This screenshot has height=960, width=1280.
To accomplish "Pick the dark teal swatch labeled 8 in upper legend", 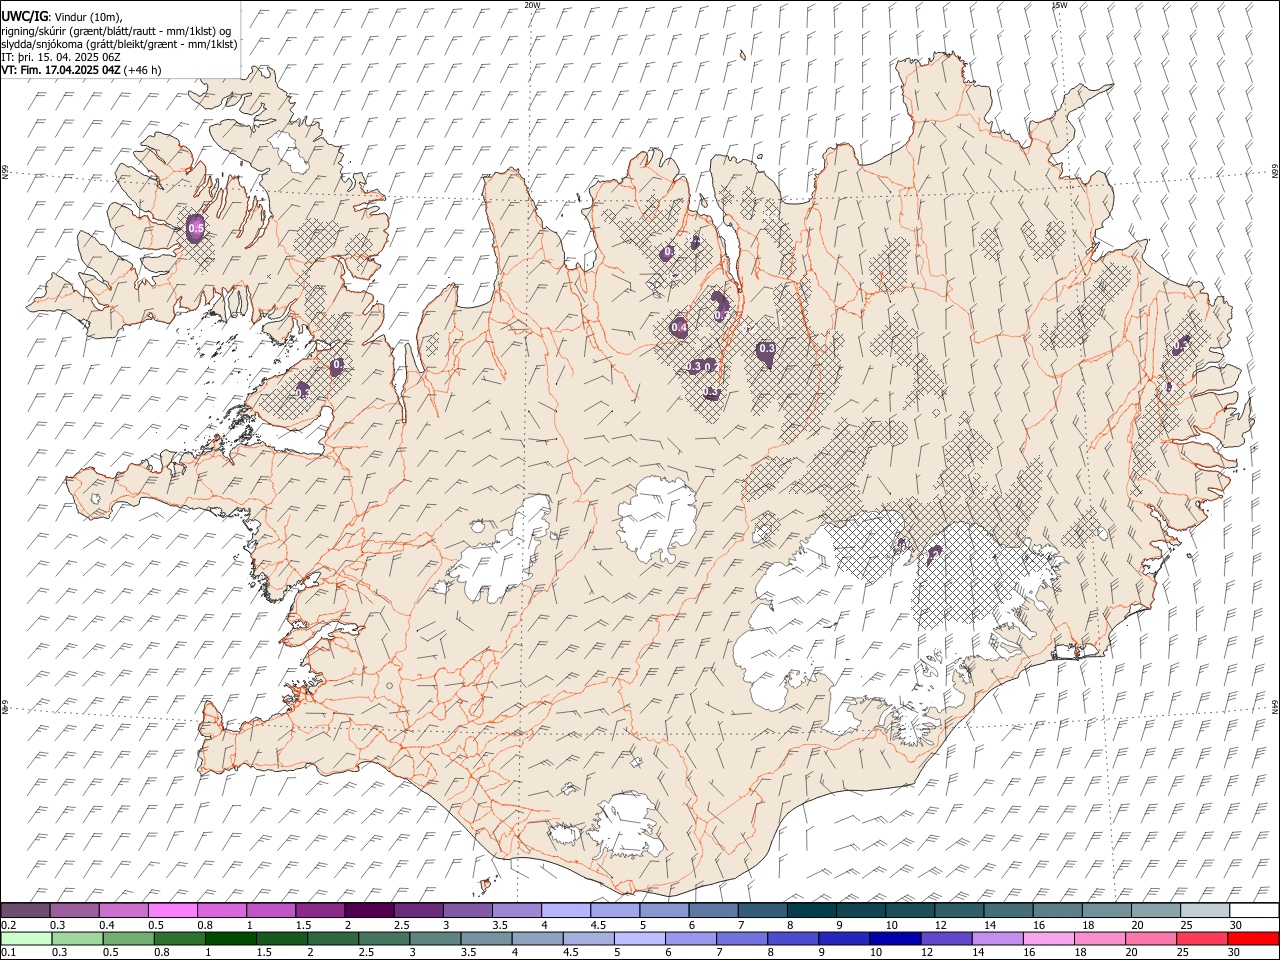I will (811, 911).
